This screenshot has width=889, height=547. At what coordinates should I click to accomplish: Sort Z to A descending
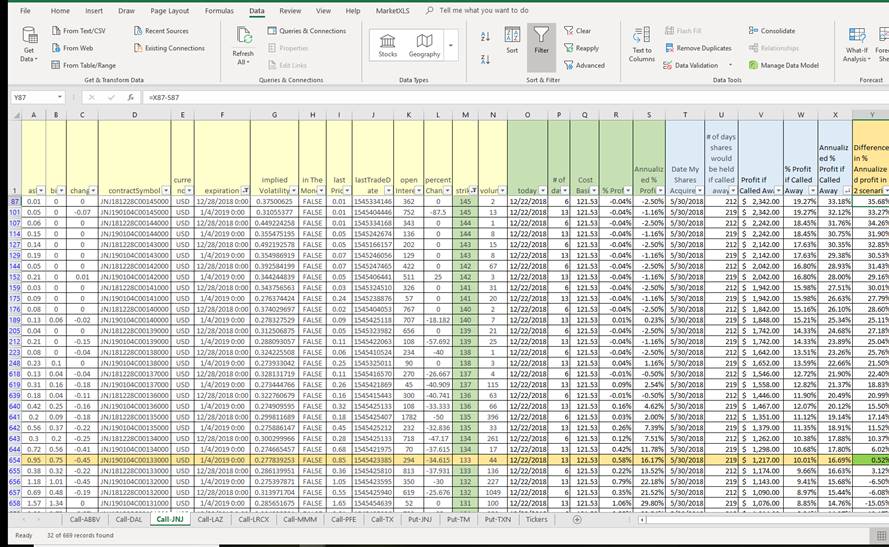coord(485,59)
